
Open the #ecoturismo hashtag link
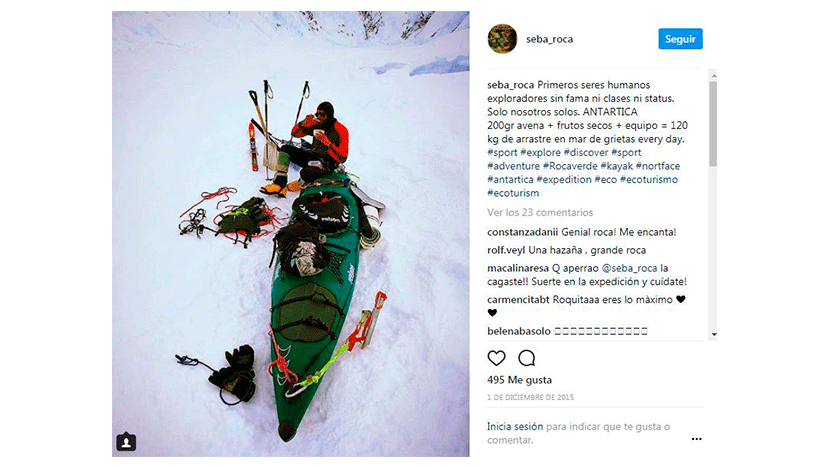(648, 179)
